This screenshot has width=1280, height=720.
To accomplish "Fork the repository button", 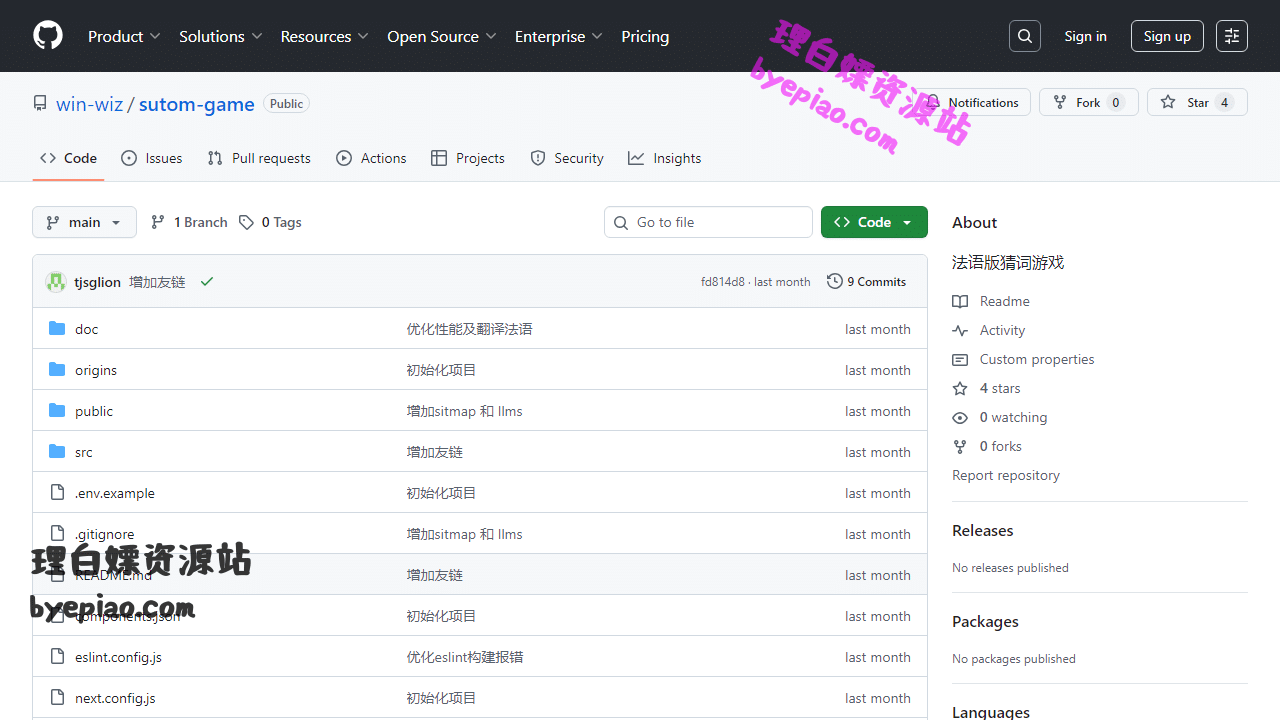I will point(1089,102).
